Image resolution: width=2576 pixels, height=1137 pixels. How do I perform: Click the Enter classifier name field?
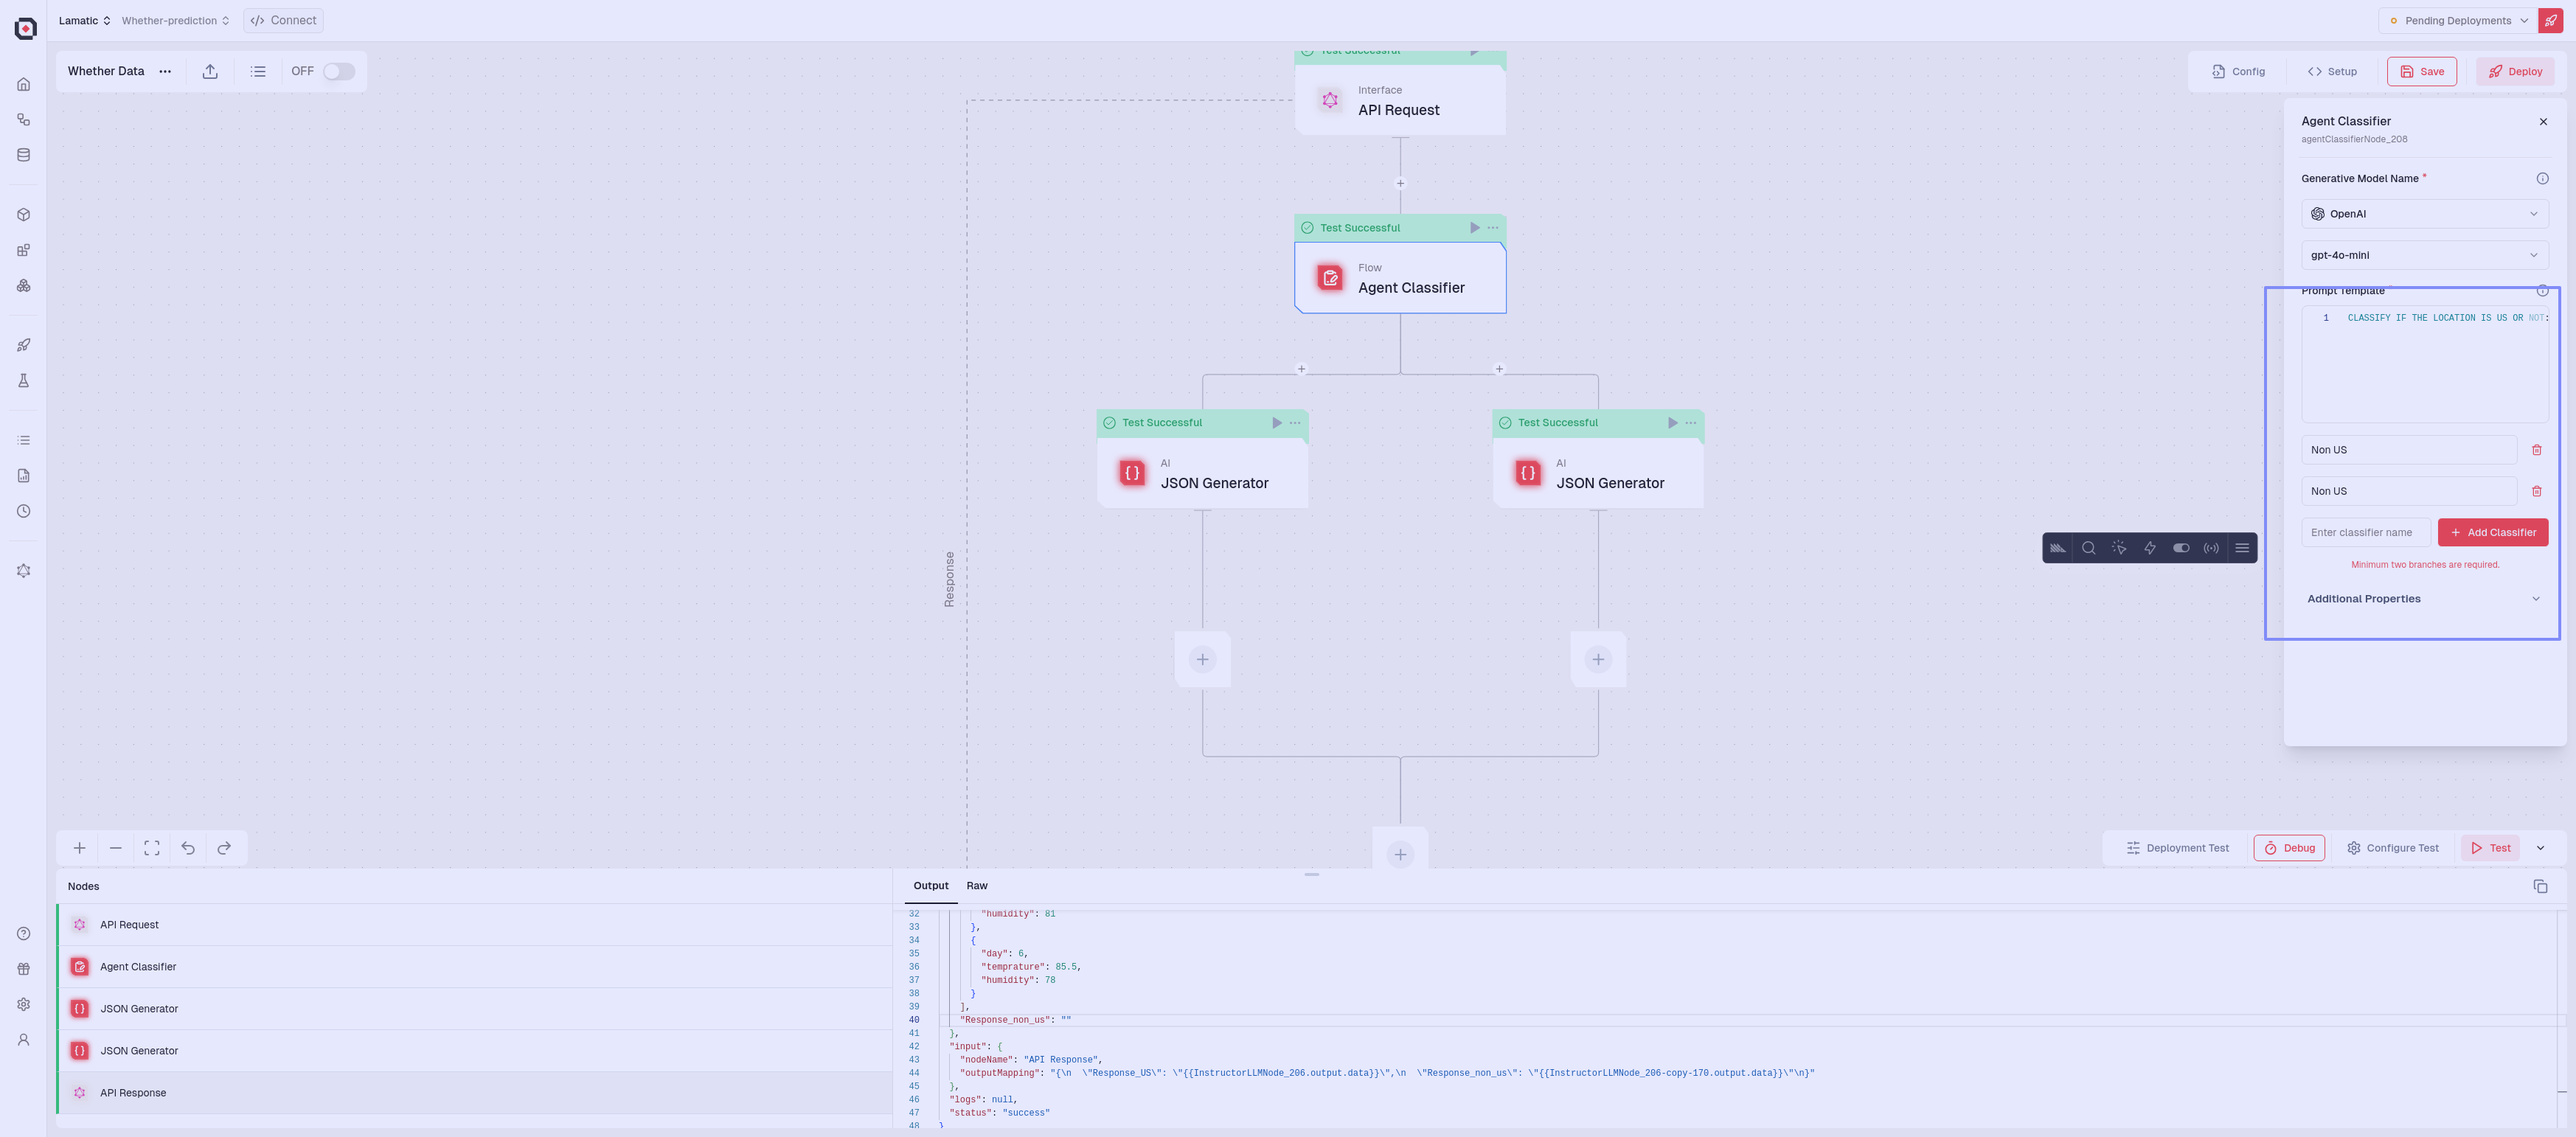point(2364,532)
